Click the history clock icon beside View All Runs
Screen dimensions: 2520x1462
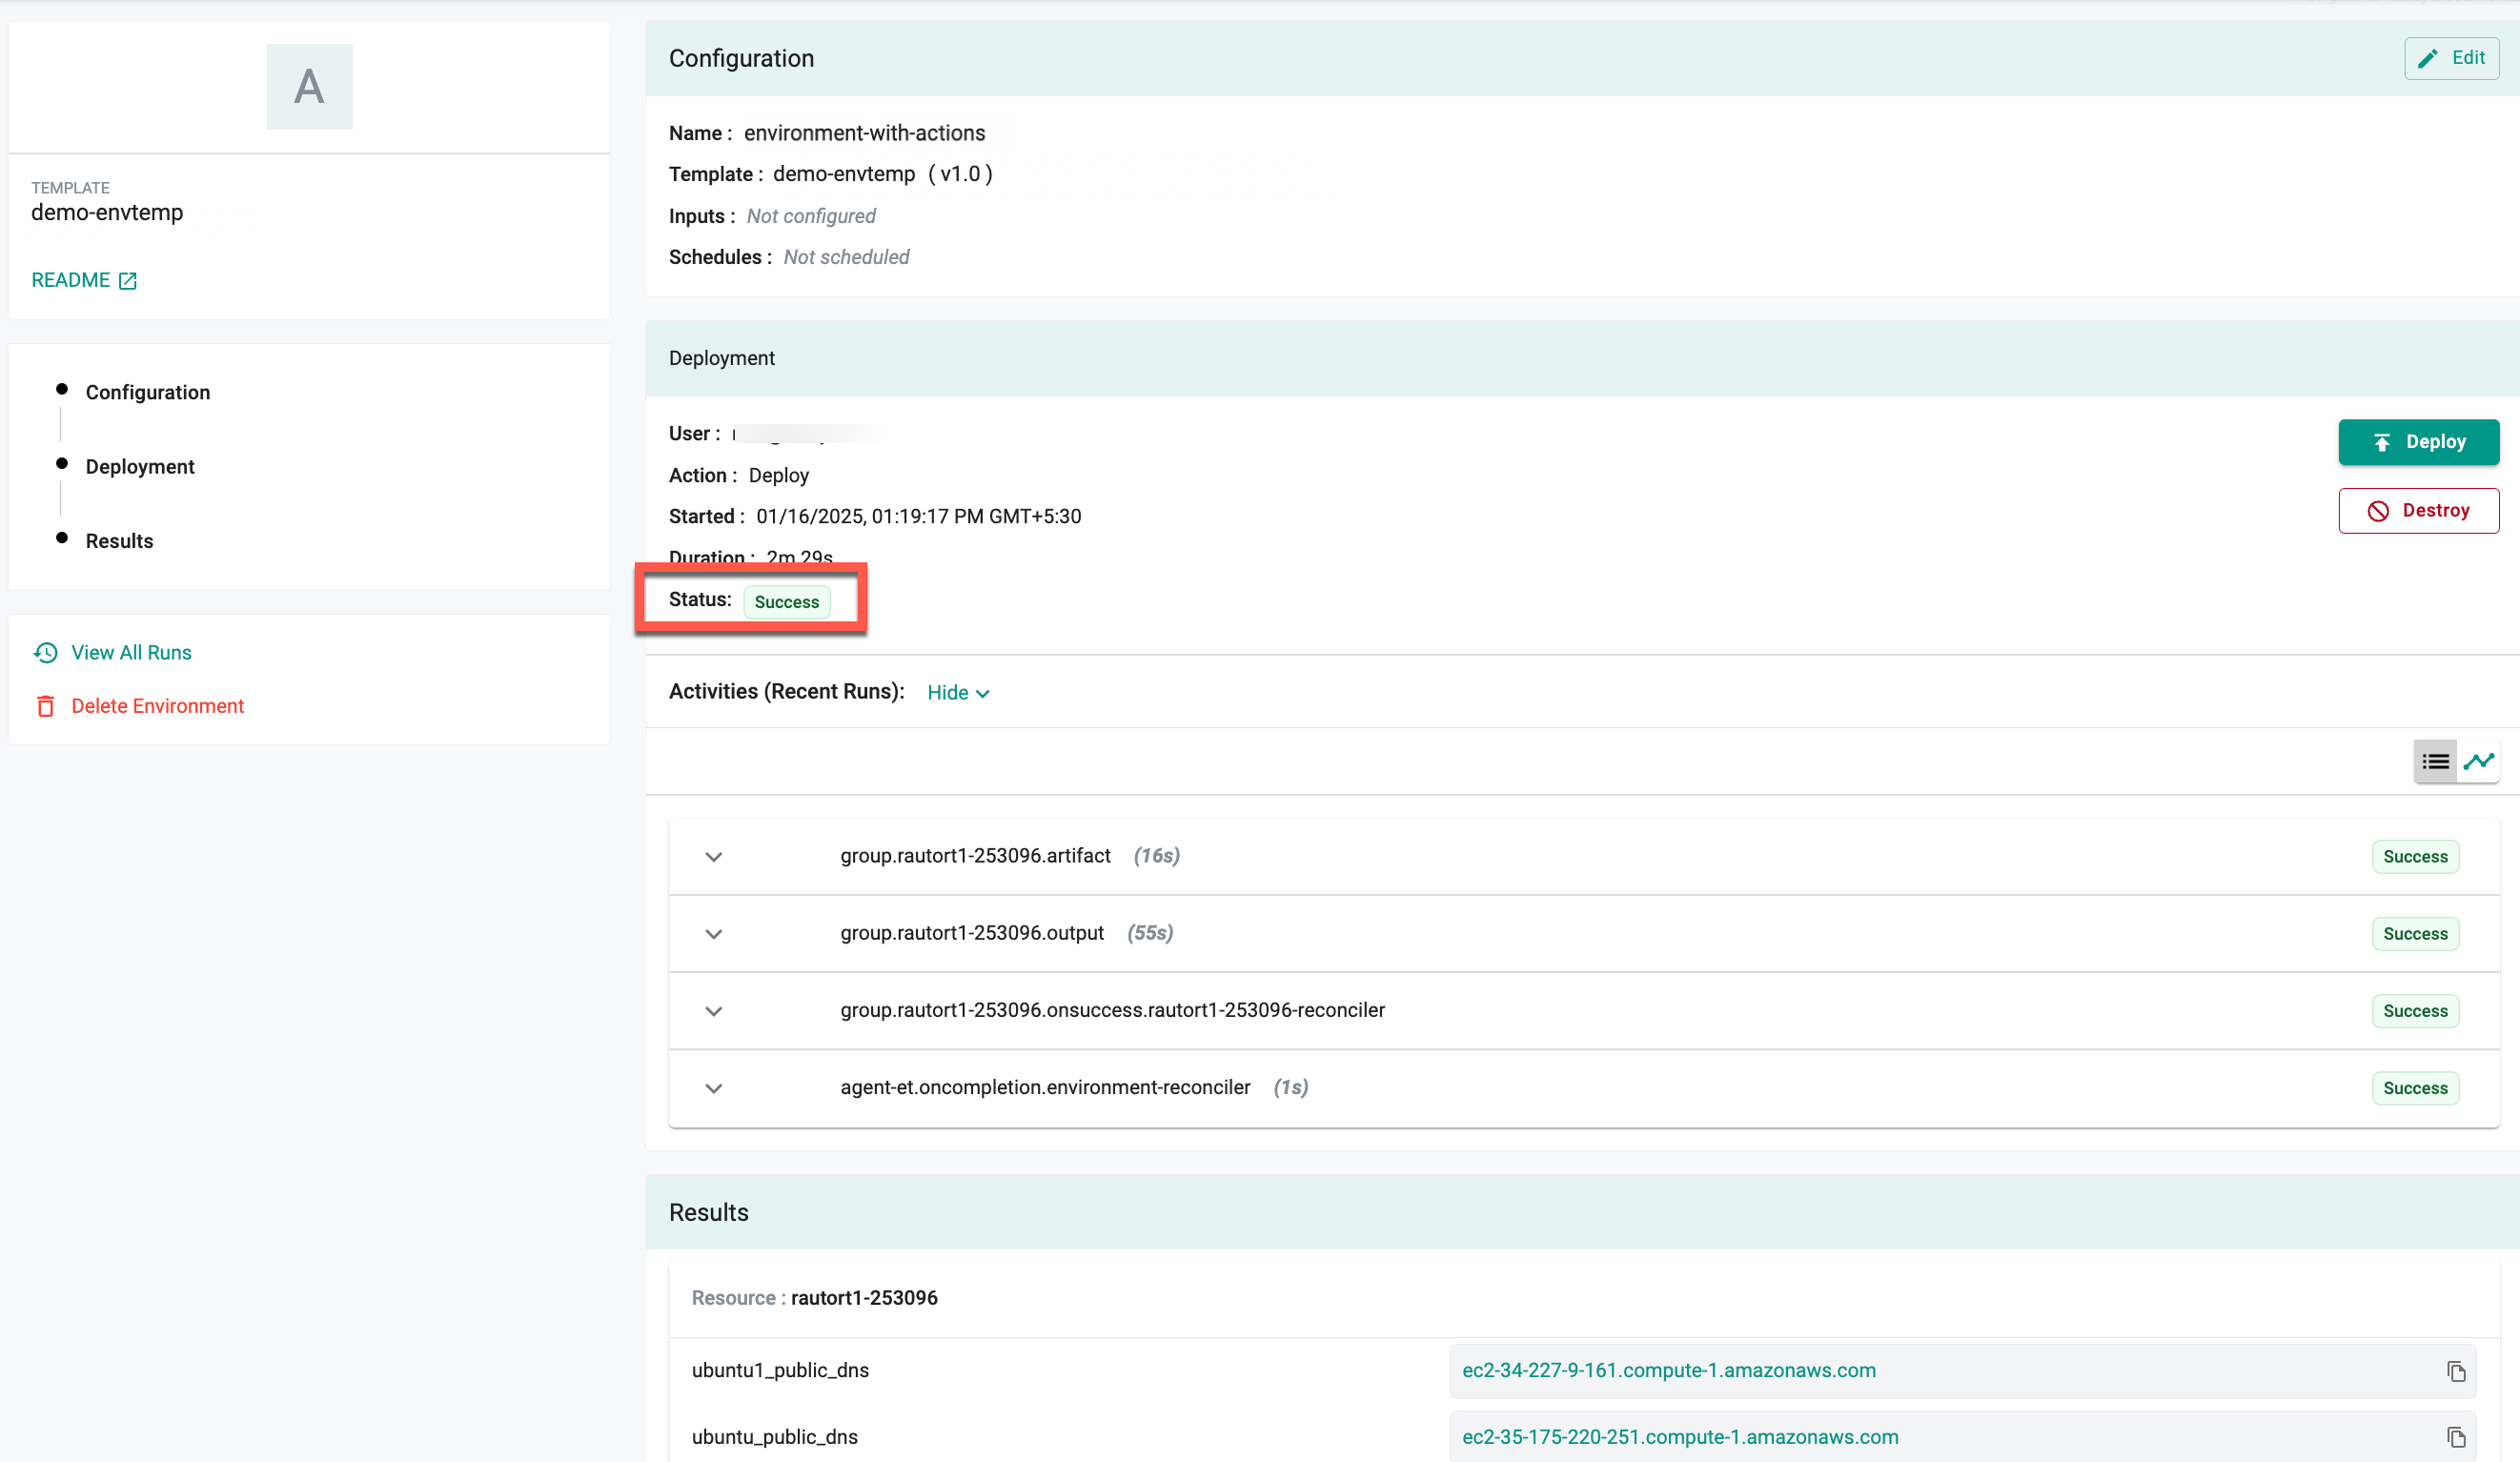[45, 653]
